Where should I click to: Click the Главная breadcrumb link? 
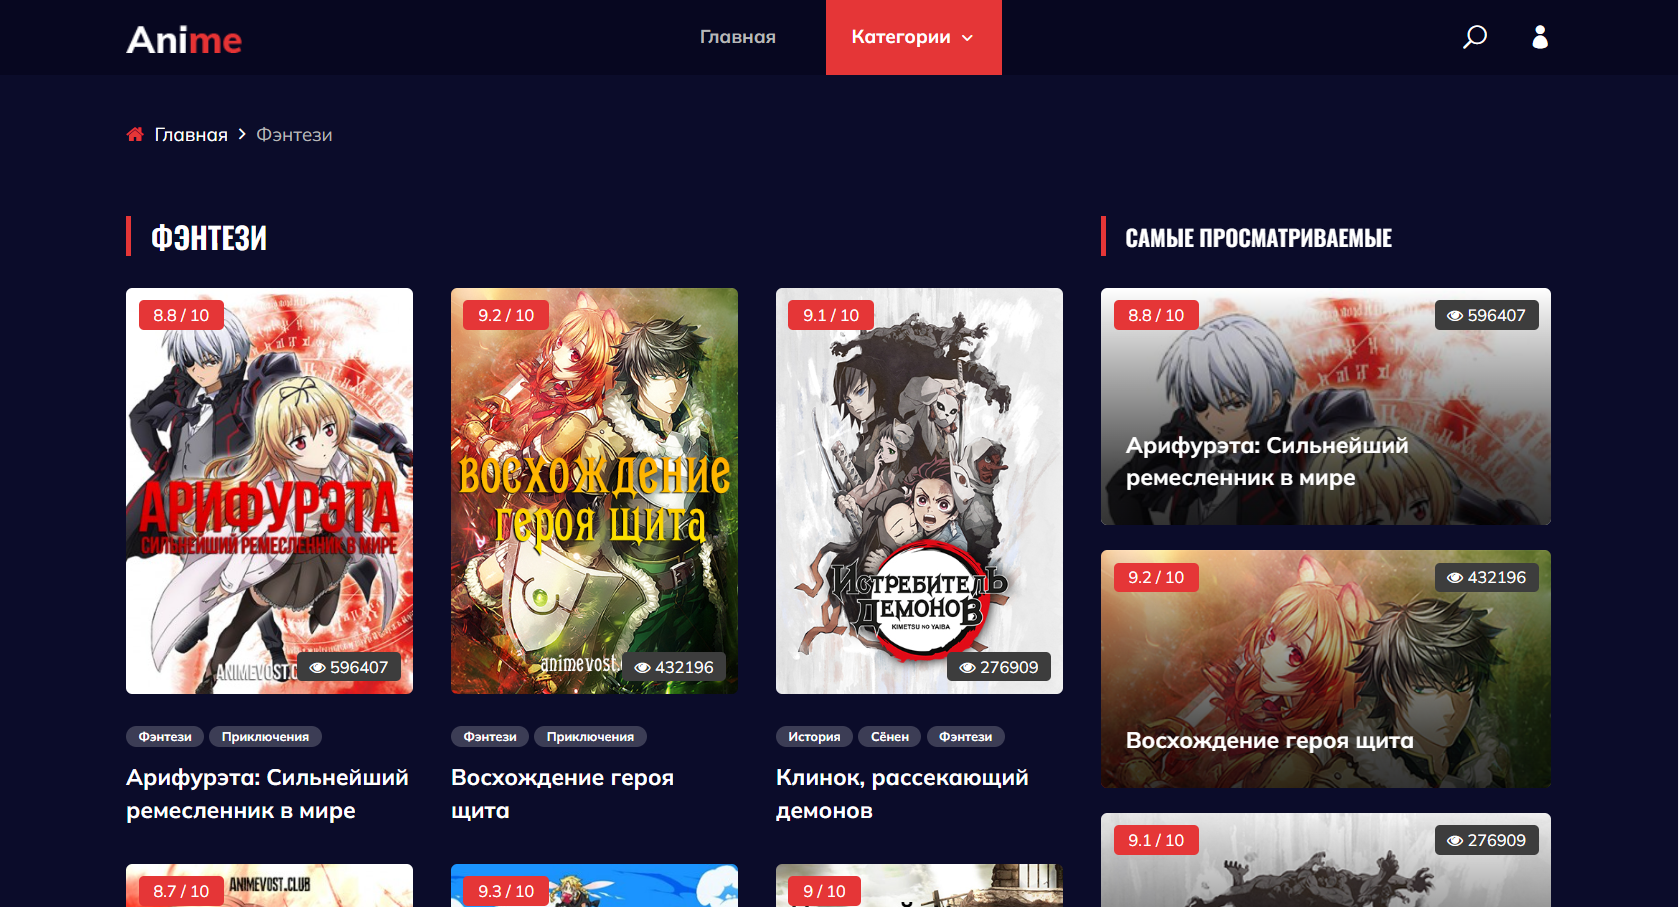(191, 134)
